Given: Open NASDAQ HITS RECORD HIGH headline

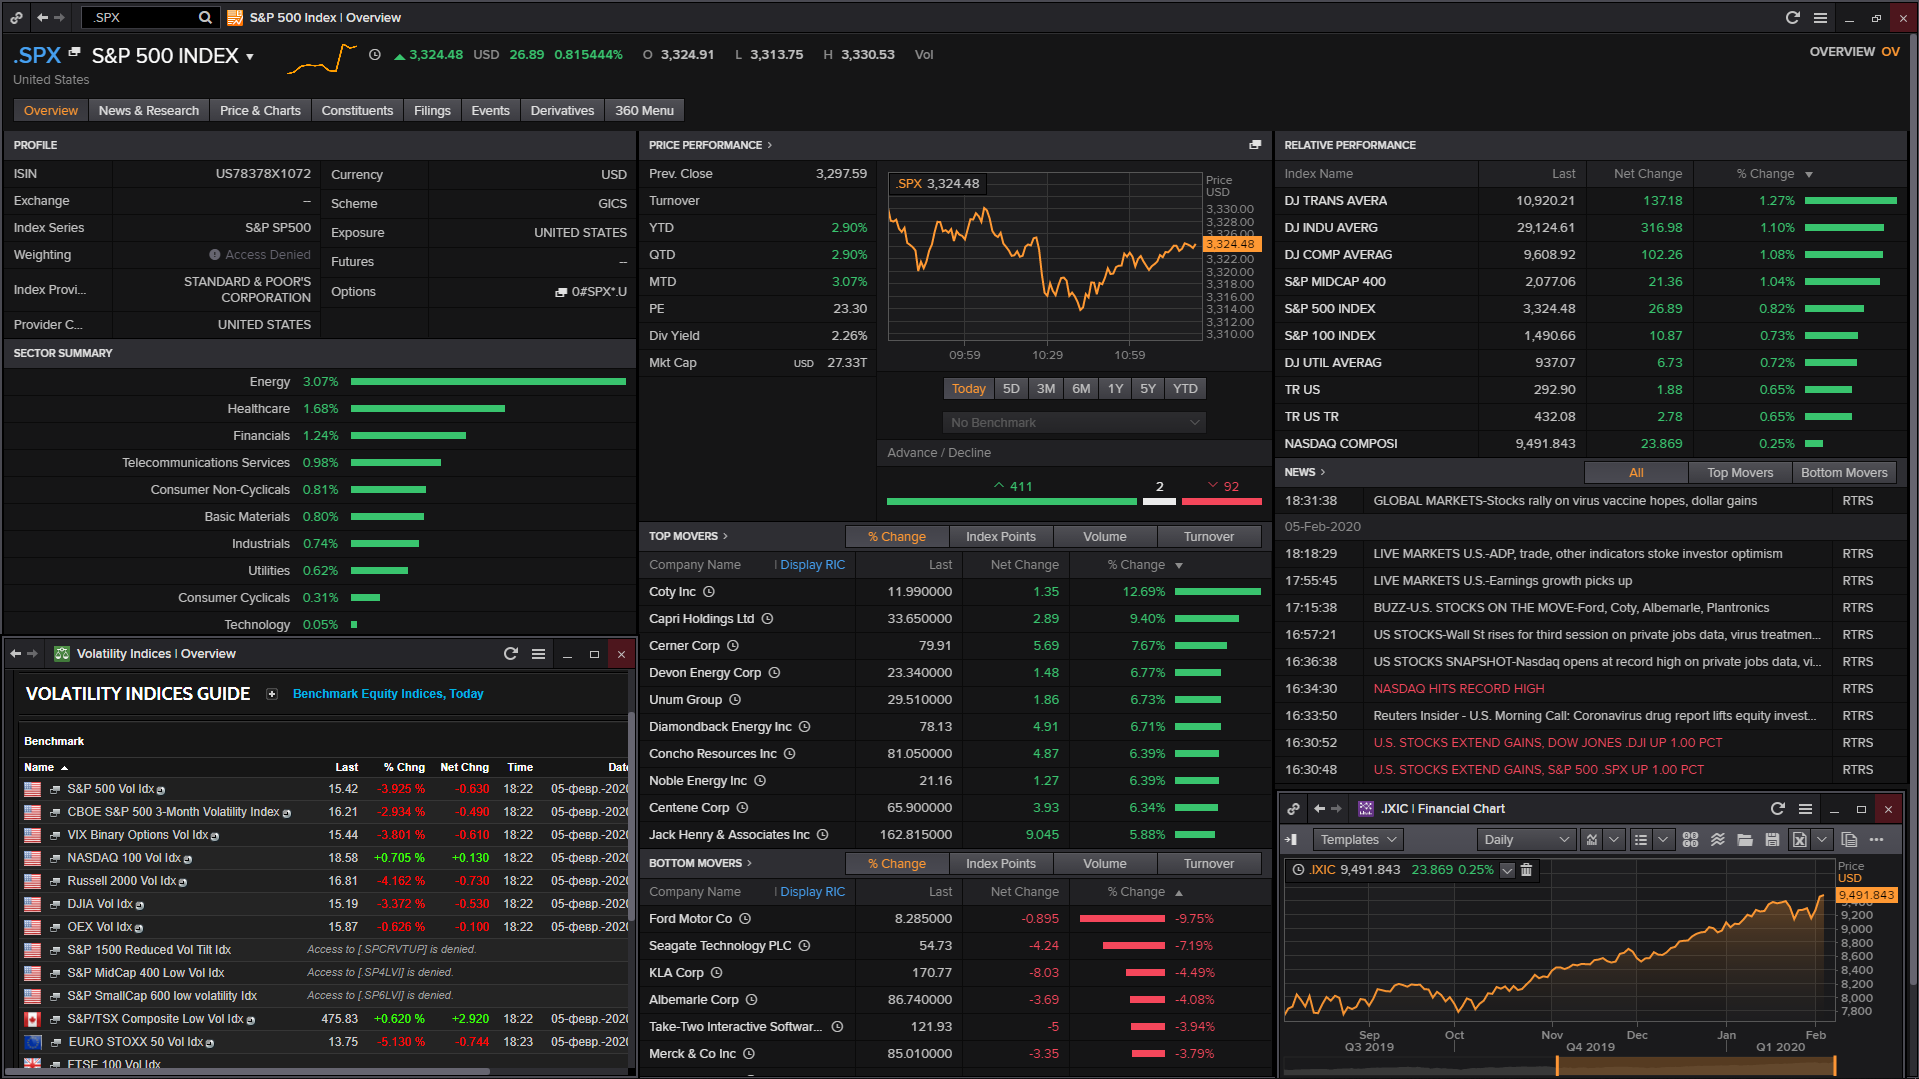Looking at the screenshot, I should click(1459, 689).
